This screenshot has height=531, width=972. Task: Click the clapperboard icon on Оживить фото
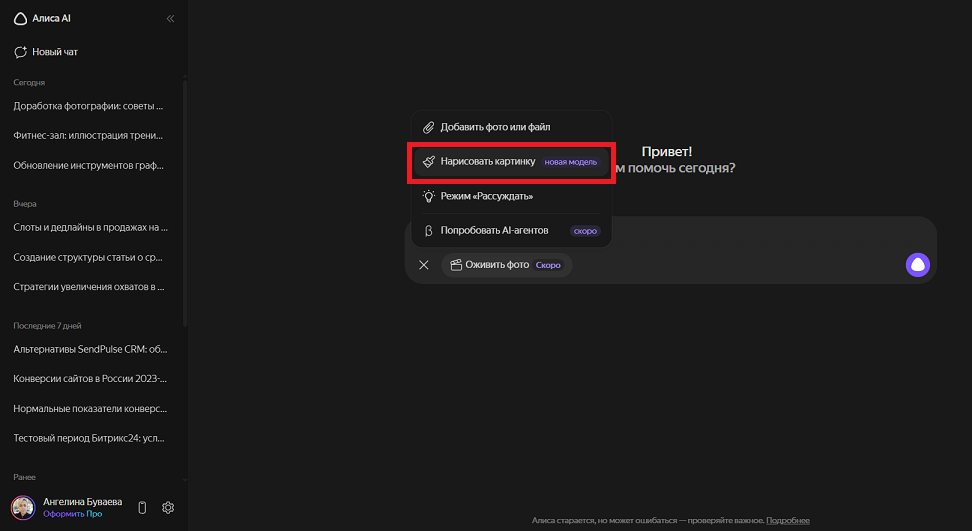[x=456, y=265]
